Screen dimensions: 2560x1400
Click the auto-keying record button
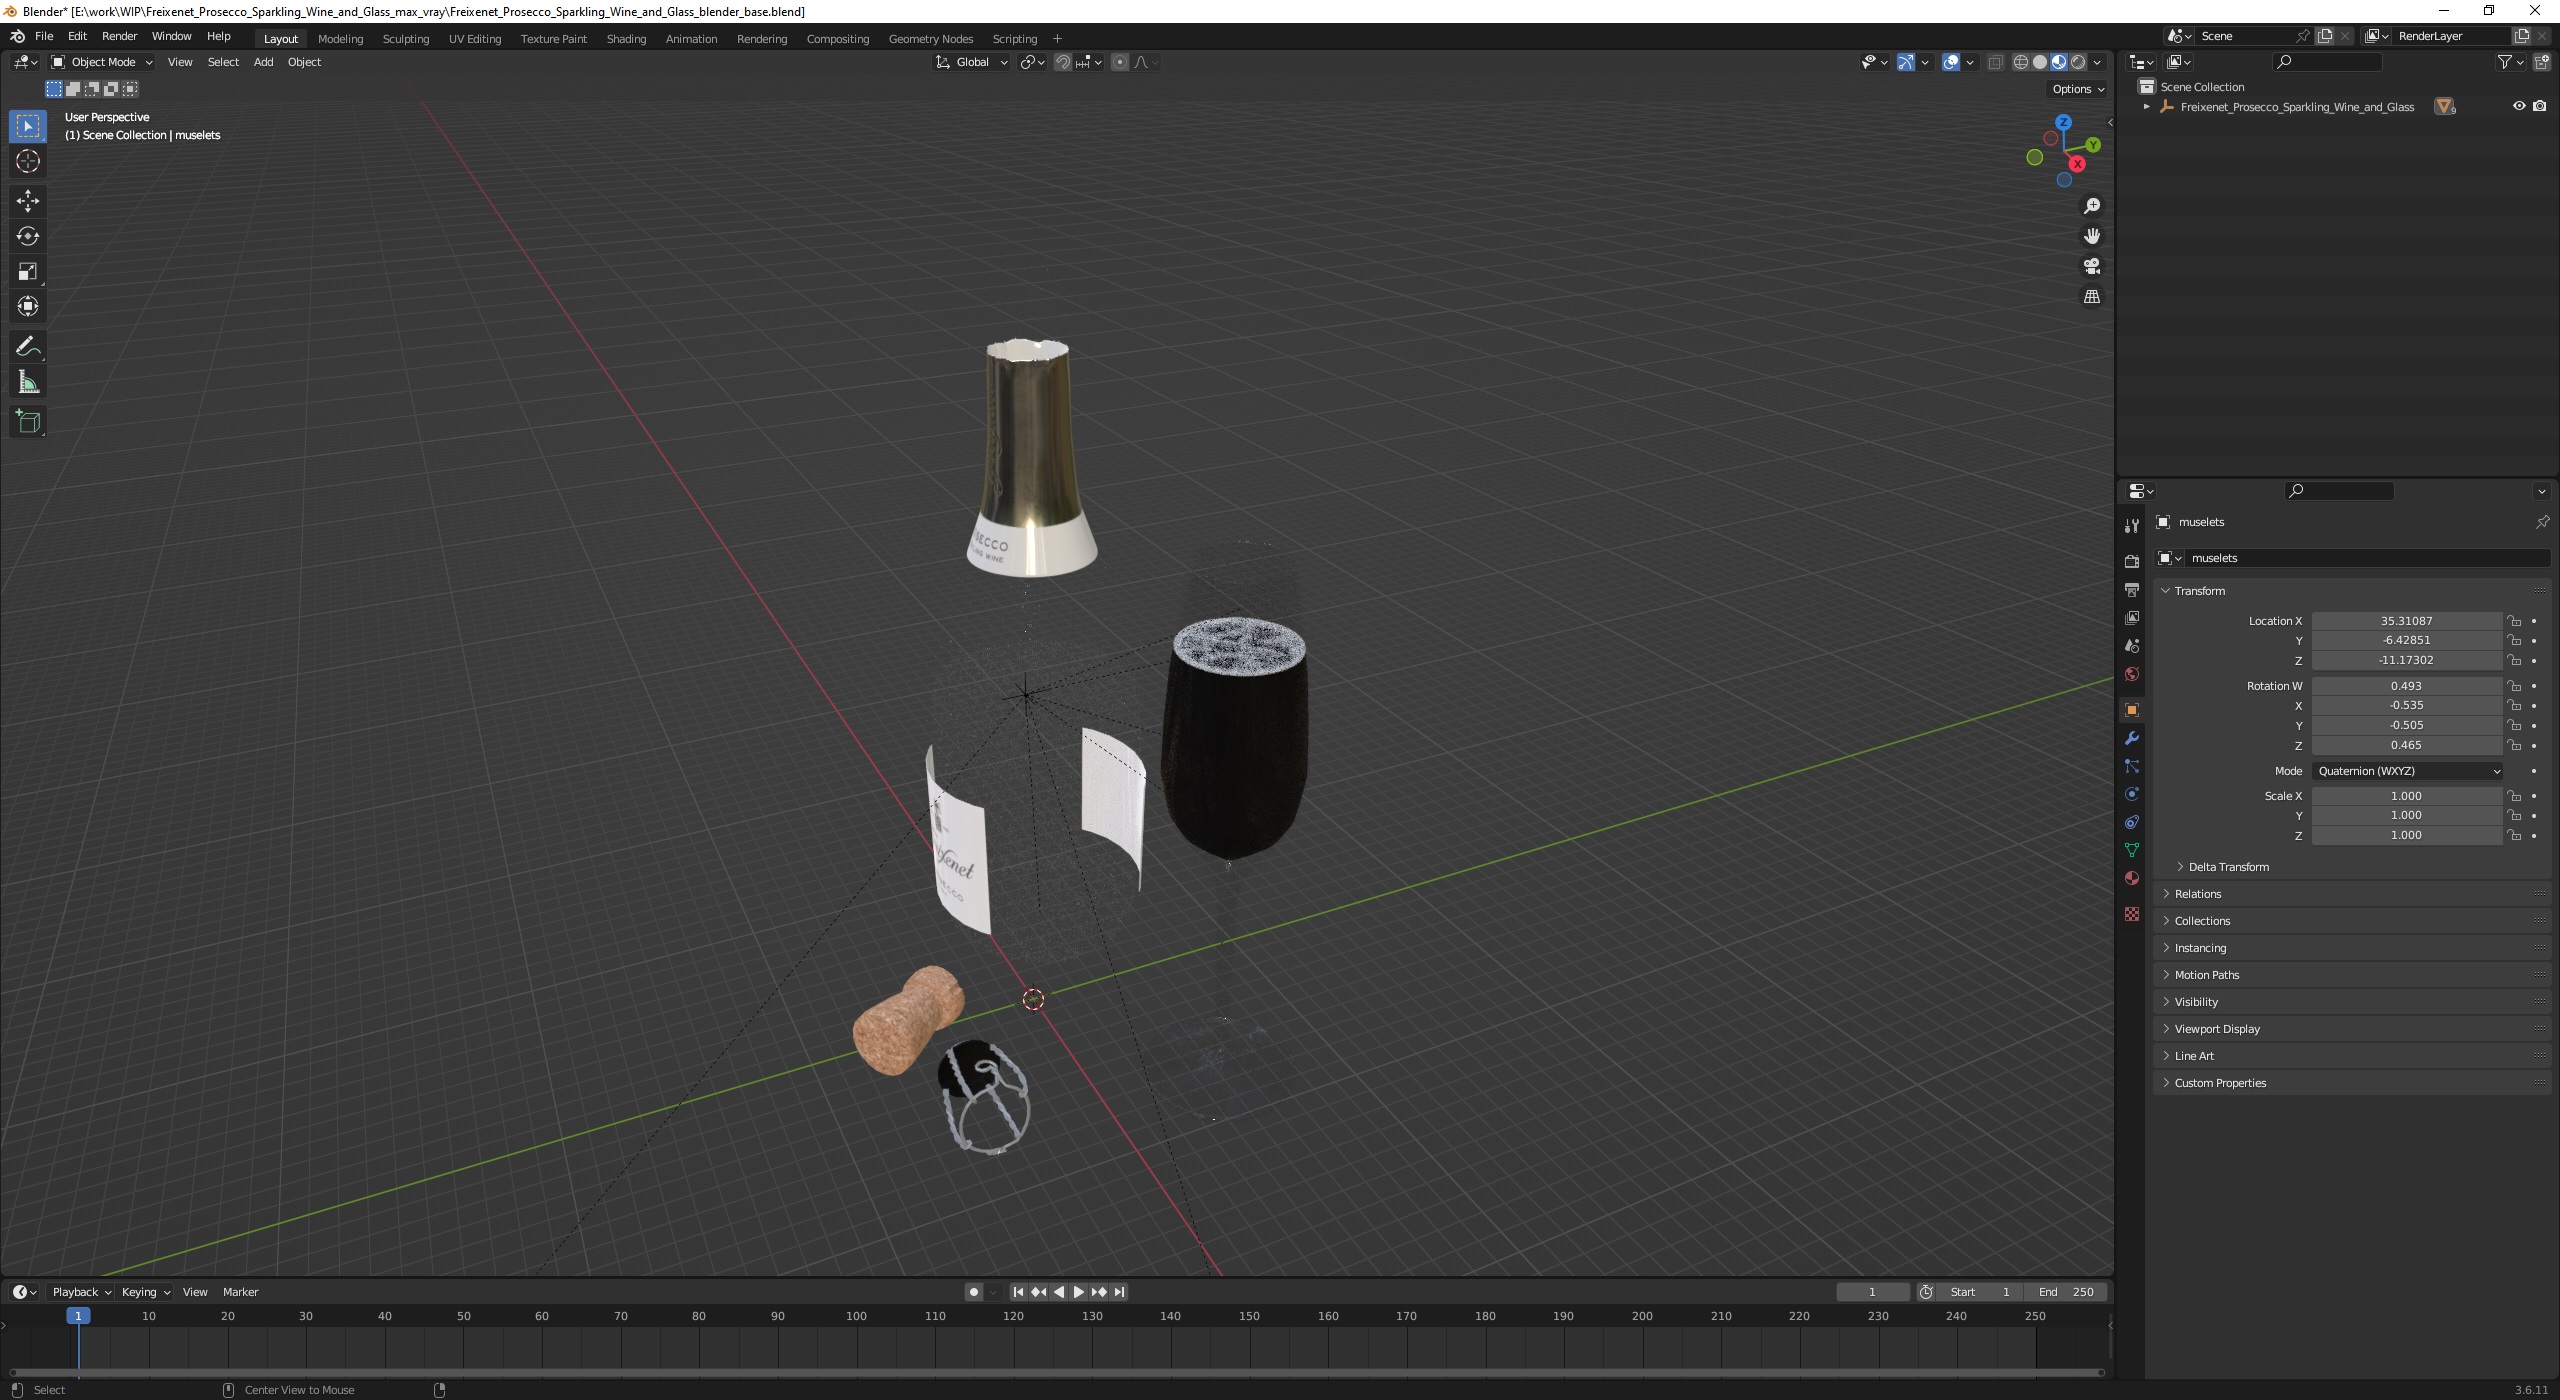tap(973, 1292)
